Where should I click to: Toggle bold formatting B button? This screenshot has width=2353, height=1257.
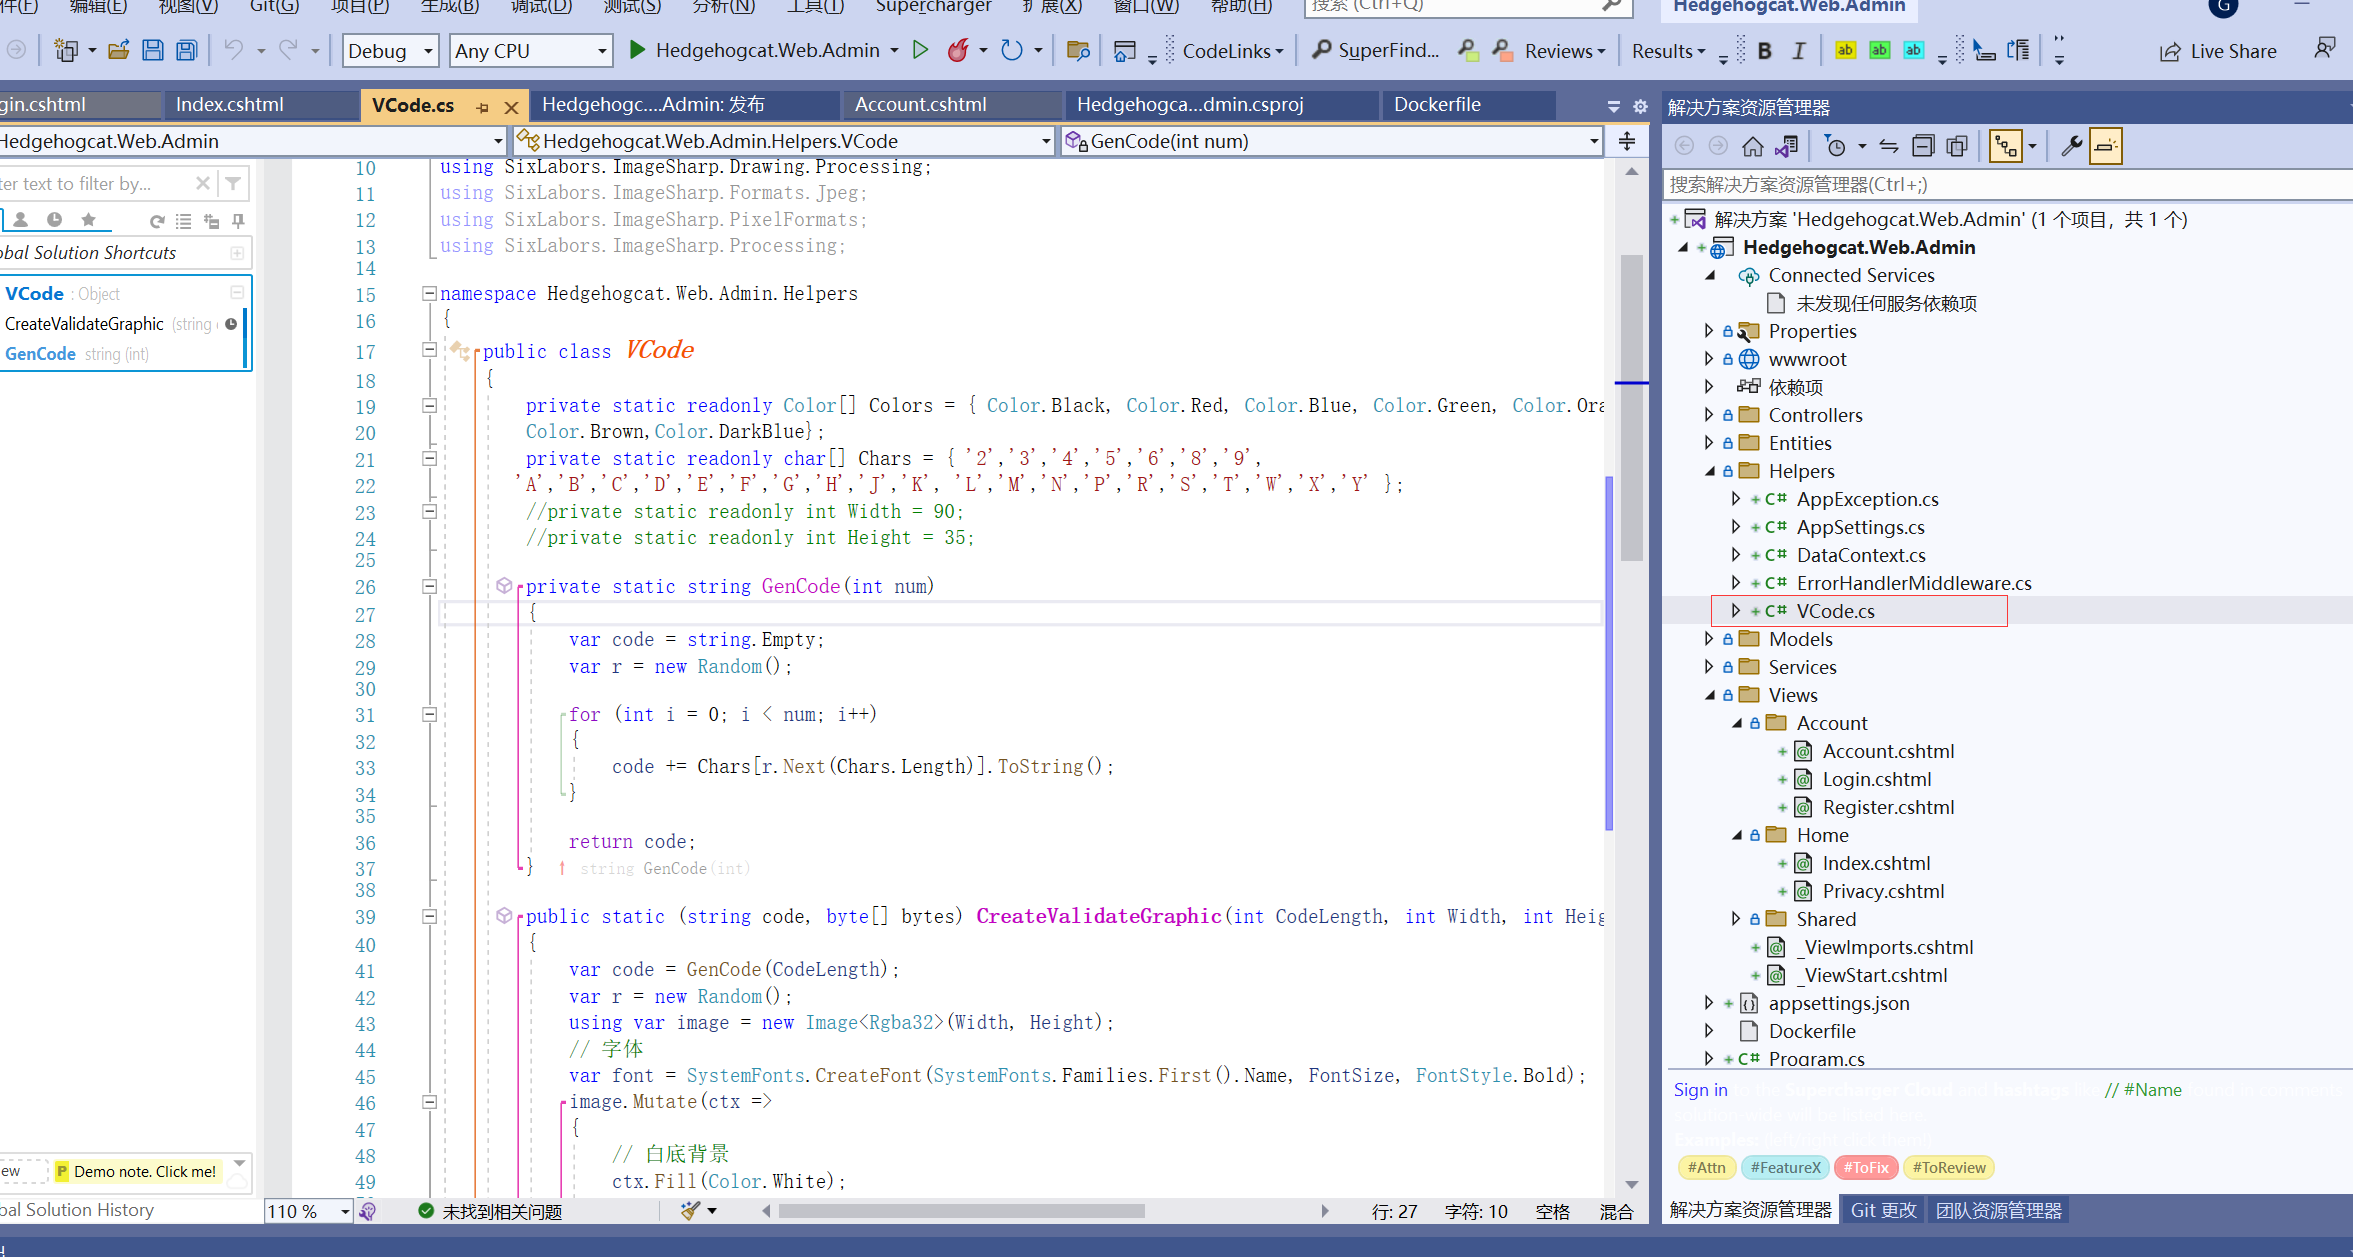coord(1765,51)
